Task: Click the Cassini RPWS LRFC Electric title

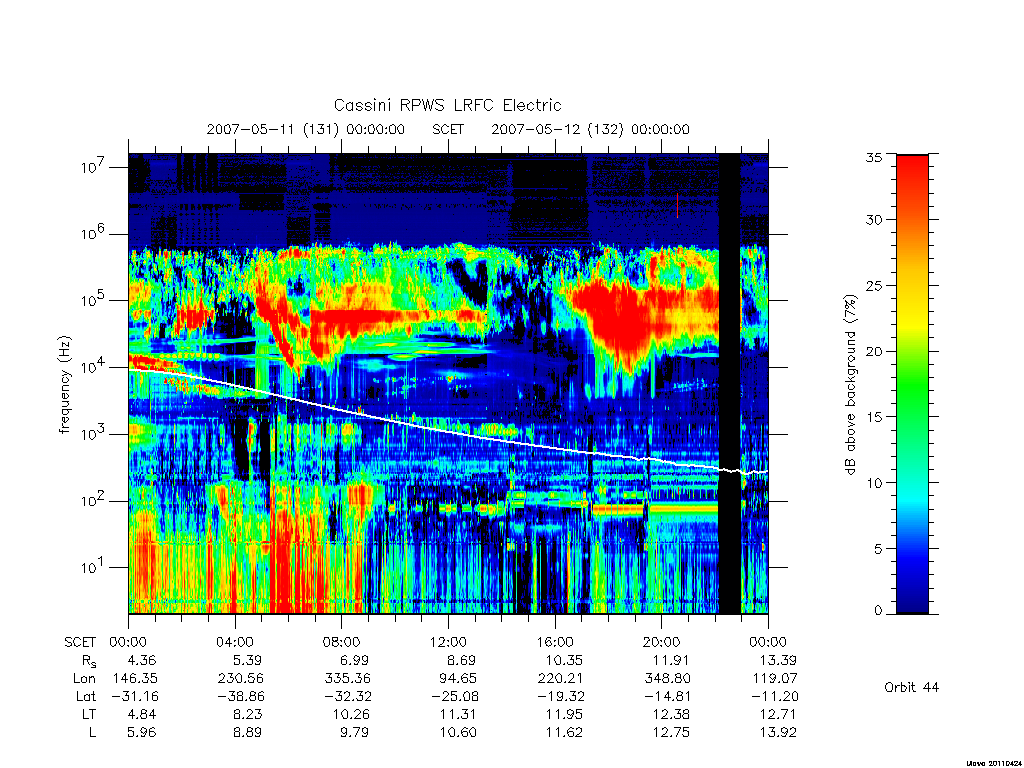Action: click(x=447, y=105)
